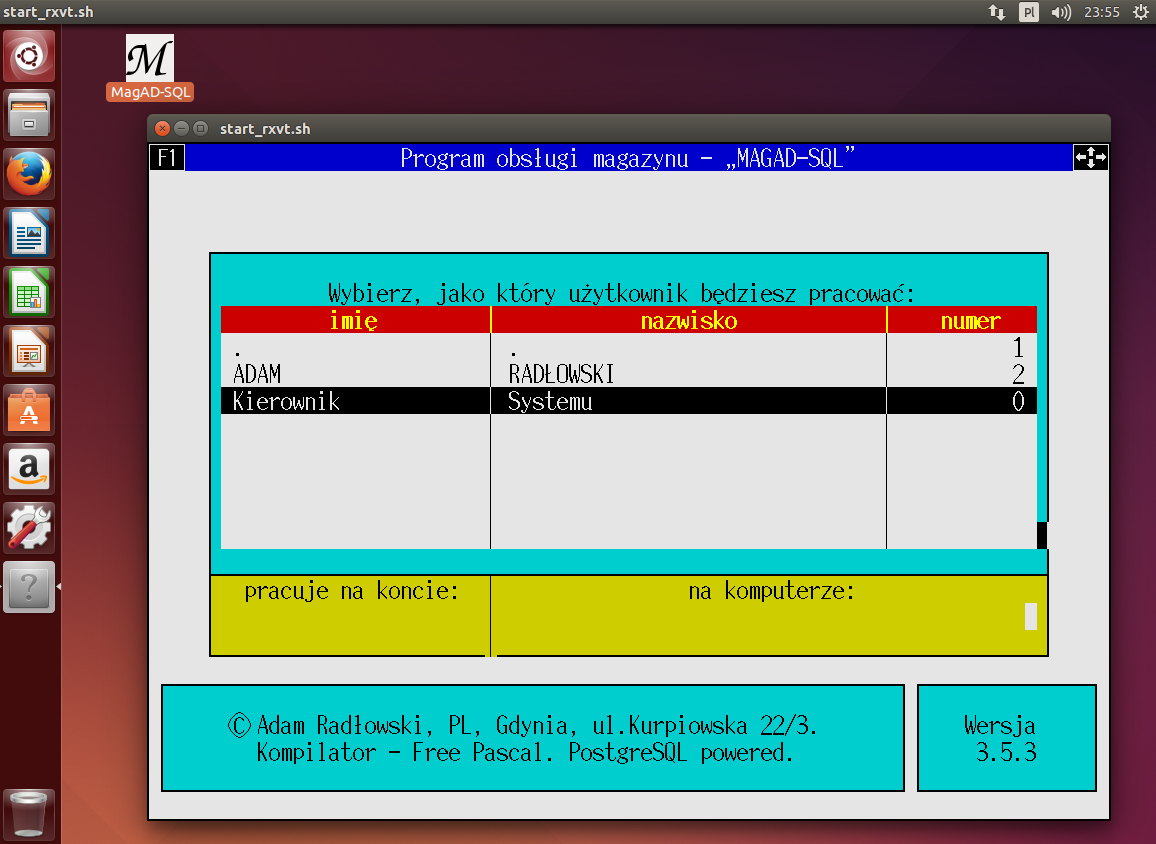Open LibreOffice Writer from the launcher

[29, 232]
